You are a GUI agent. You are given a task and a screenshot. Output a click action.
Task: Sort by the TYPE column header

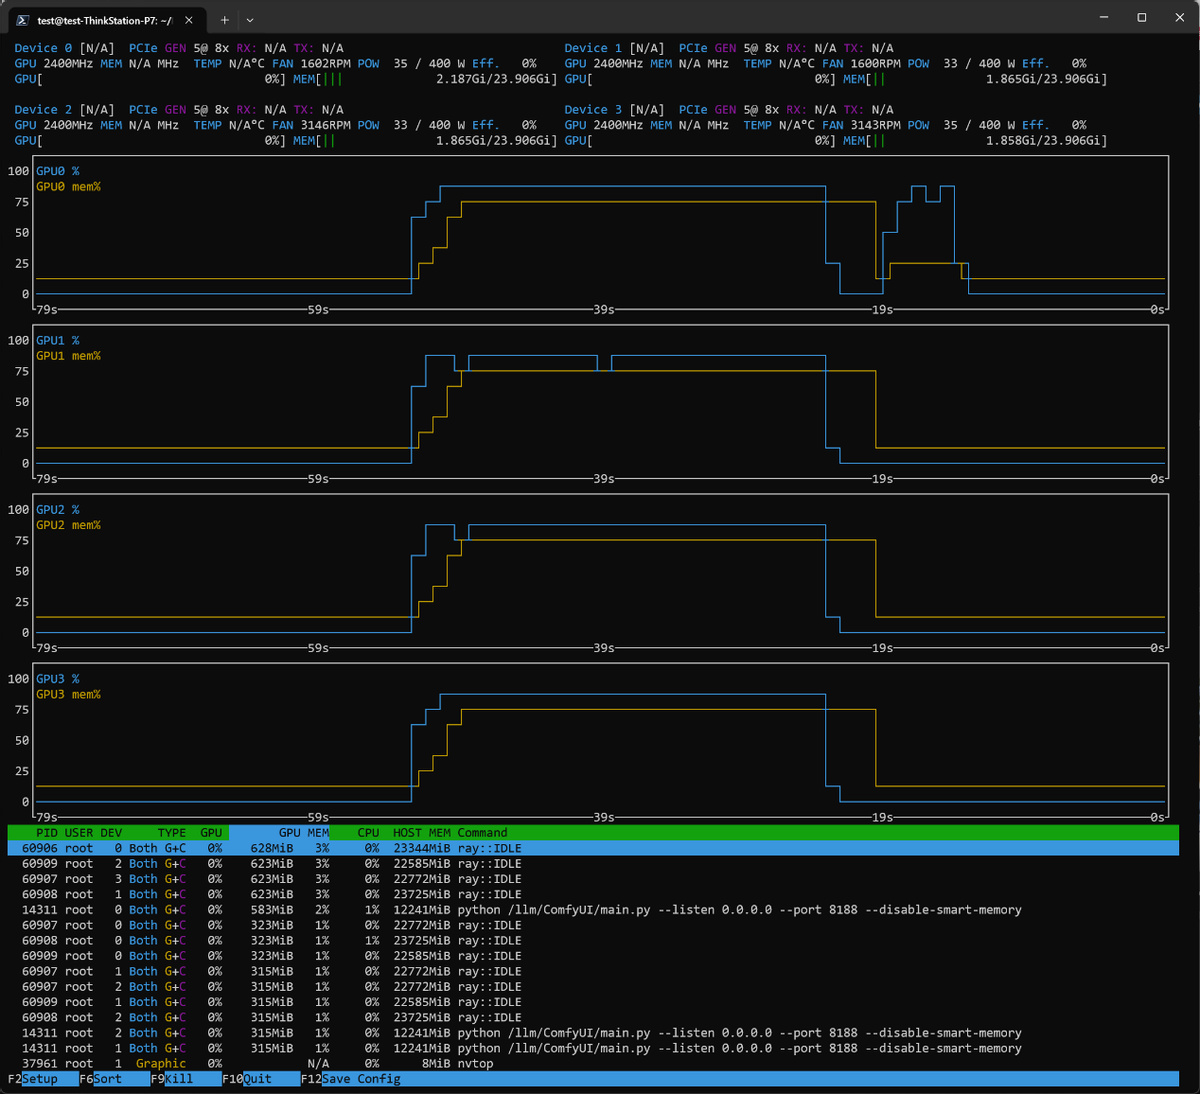(x=172, y=833)
